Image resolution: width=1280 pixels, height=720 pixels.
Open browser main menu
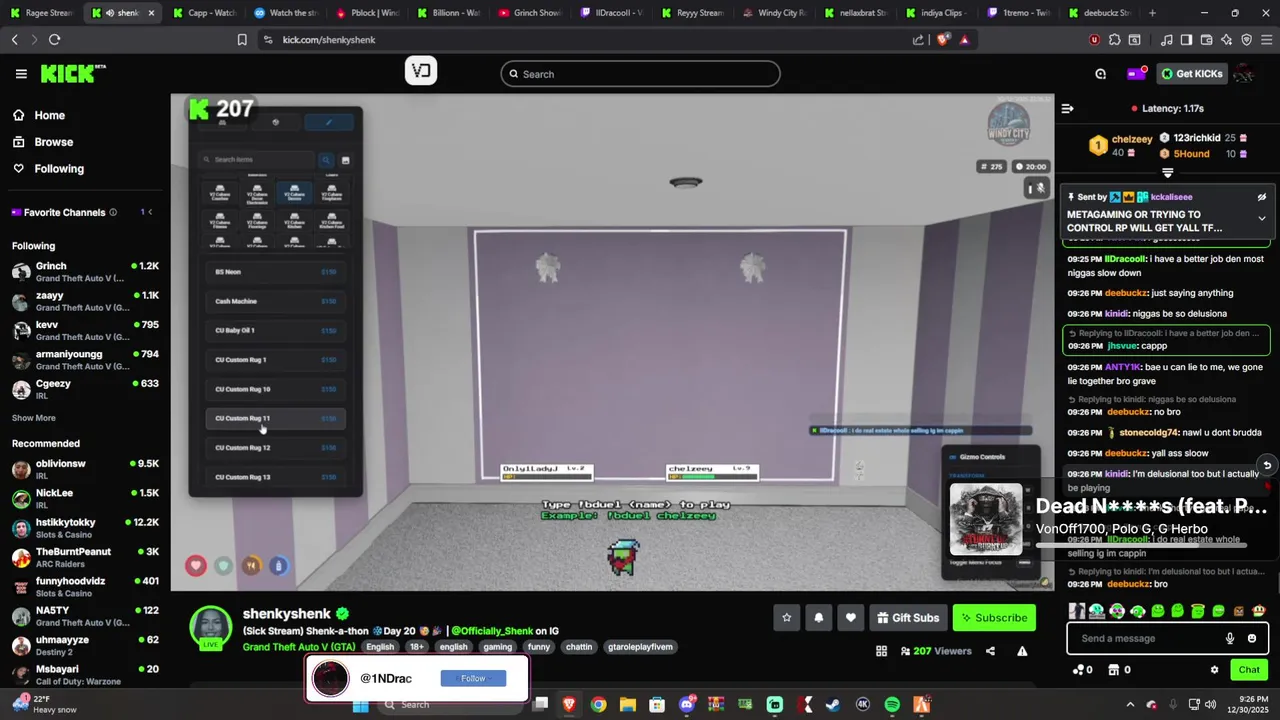pos(1266,39)
